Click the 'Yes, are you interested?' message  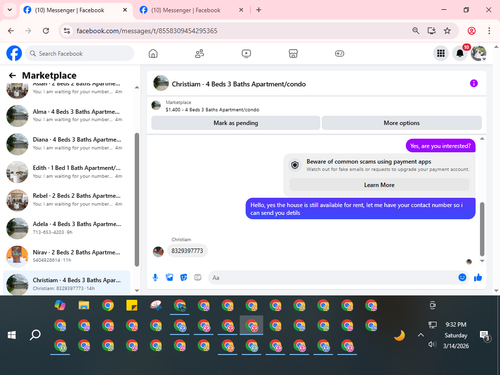click(x=440, y=146)
